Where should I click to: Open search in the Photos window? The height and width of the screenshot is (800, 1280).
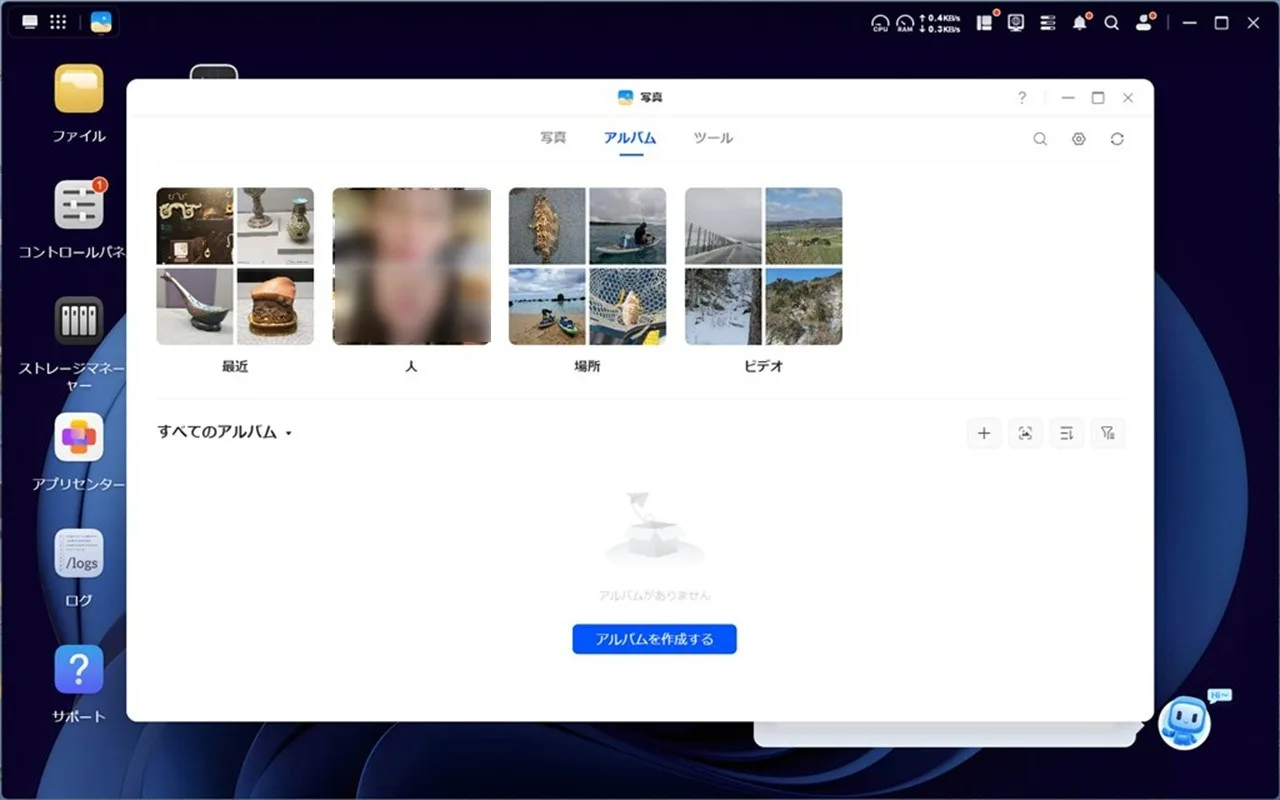(x=1040, y=139)
